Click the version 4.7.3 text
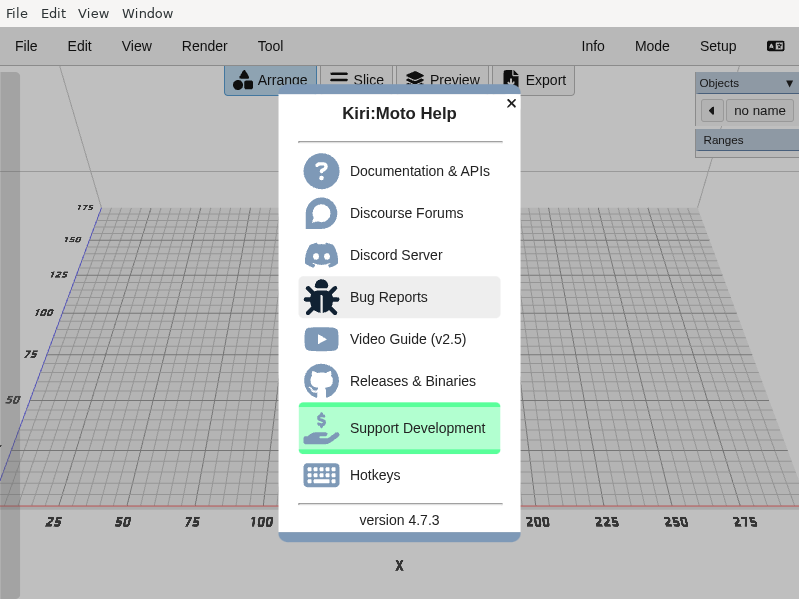799x599 pixels. coord(399,520)
